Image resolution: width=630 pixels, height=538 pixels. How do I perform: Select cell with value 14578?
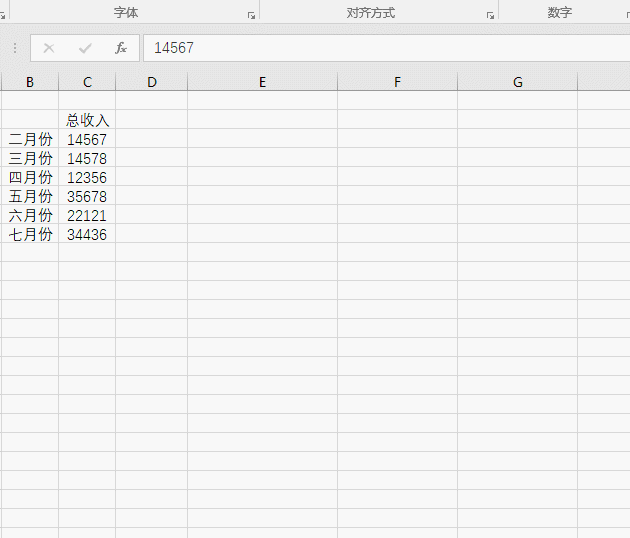point(87,158)
